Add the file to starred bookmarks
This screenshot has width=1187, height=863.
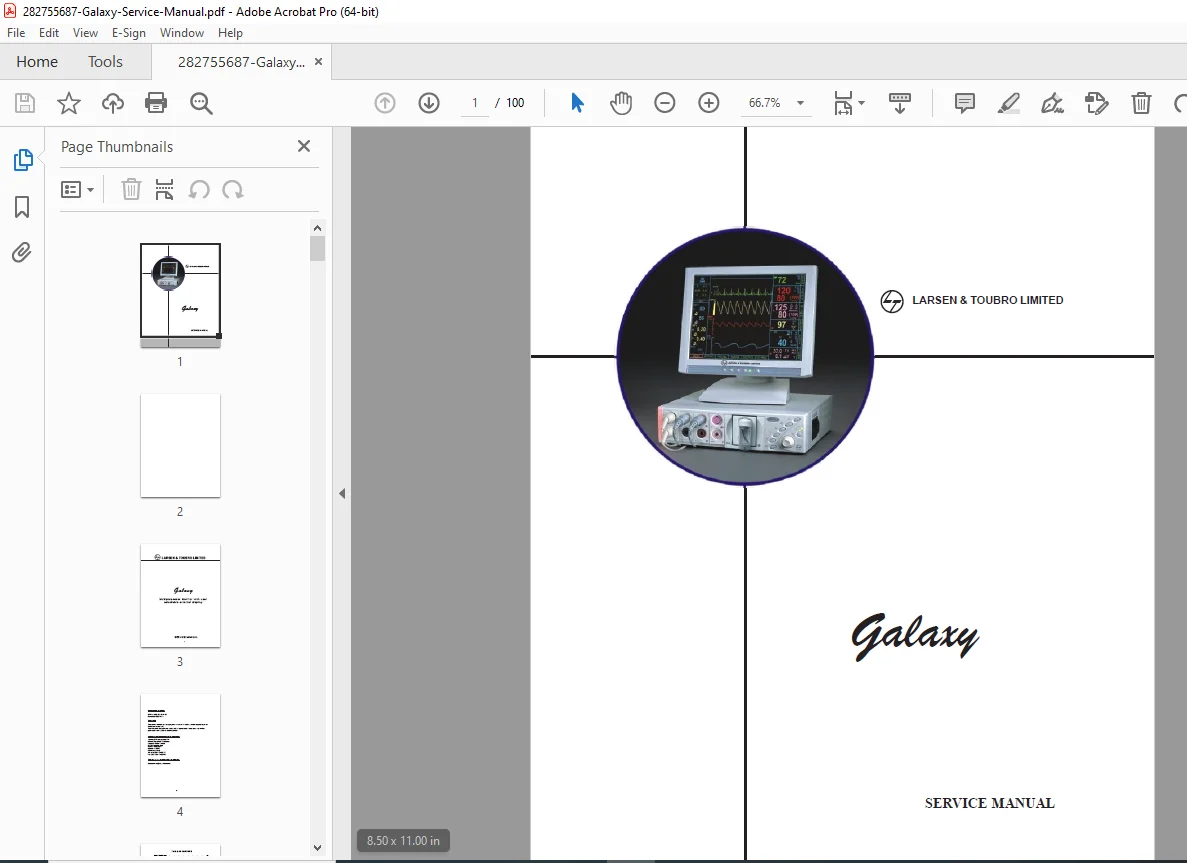tap(69, 103)
